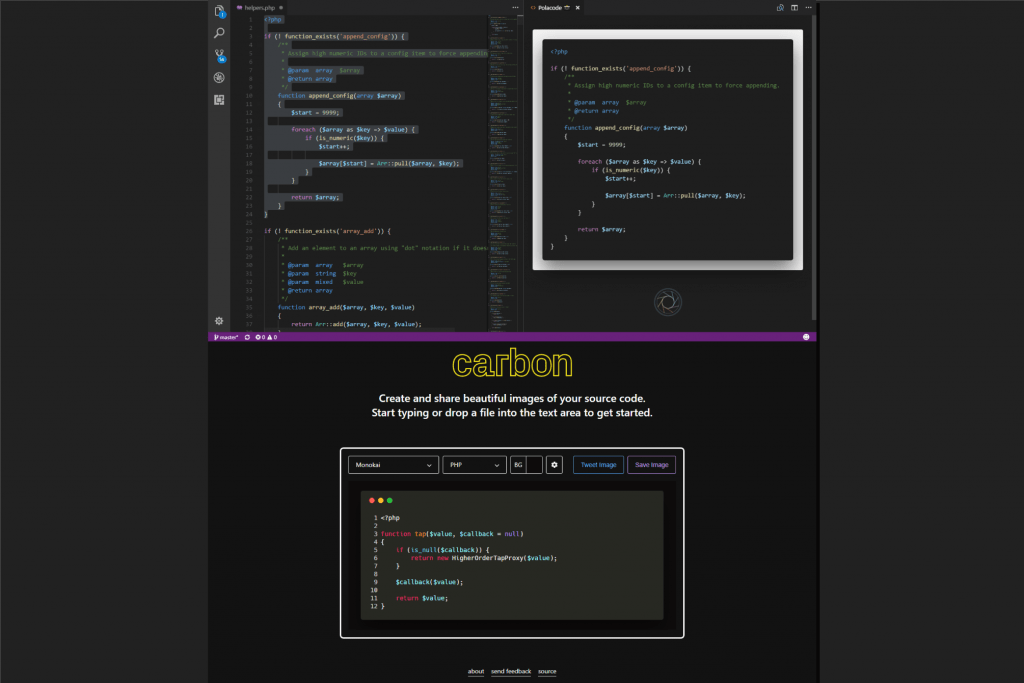Click the code minimap in helpers.php editor
This screenshot has height=683, width=1024.
pyautogui.click(x=503, y=173)
